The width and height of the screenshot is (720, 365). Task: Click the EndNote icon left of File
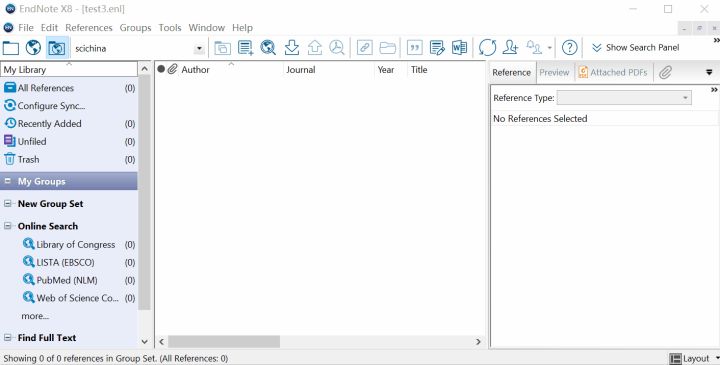8,28
